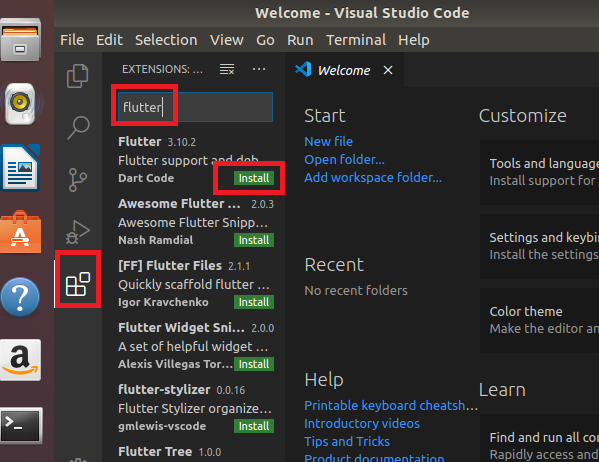Open the Help menu
The height and width of the screenshot is (462, 599).
[414, 40]
